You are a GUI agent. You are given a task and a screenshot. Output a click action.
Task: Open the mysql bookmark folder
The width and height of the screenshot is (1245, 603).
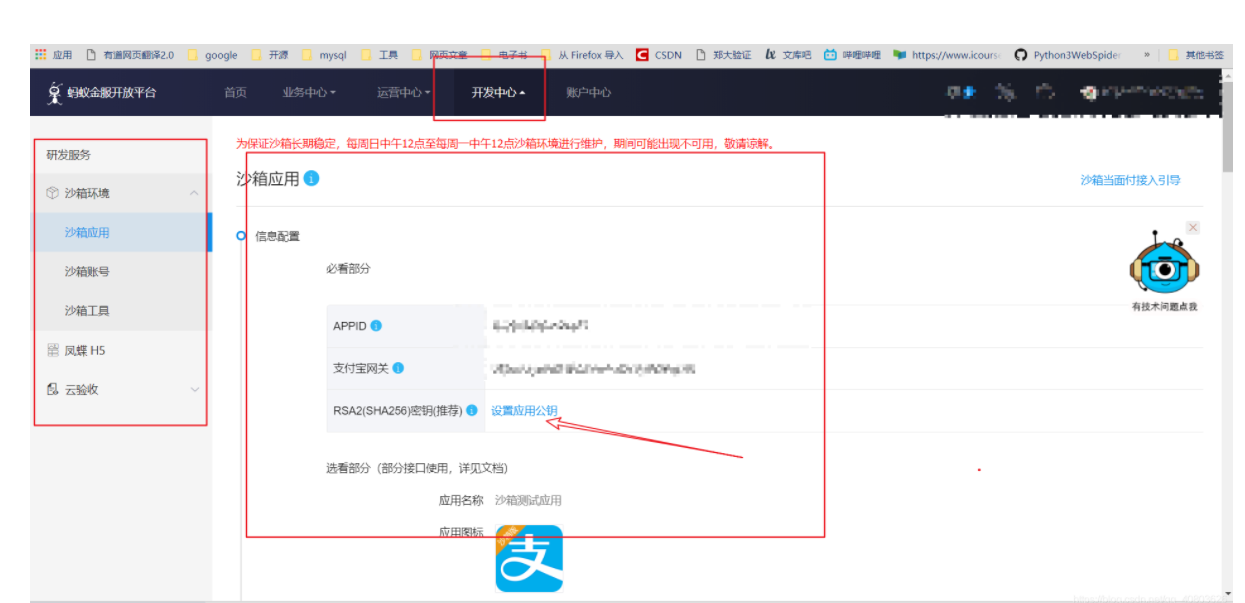(x=325, y=55)
